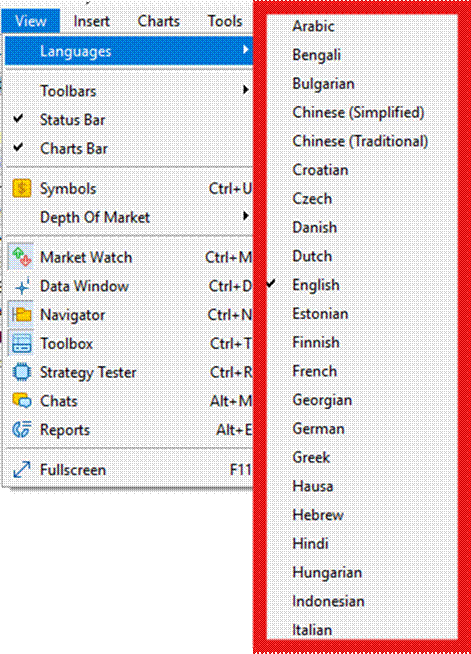This screenshot has height=654, width=471.
Task: Select Indonesian language
Action: click(328, 602)
